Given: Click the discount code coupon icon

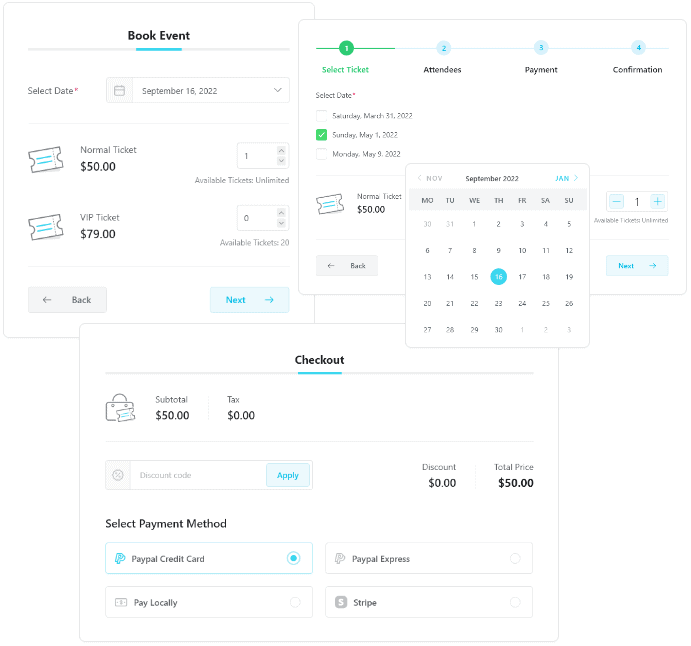Looking at the screenshot, I should pos(118,475).
